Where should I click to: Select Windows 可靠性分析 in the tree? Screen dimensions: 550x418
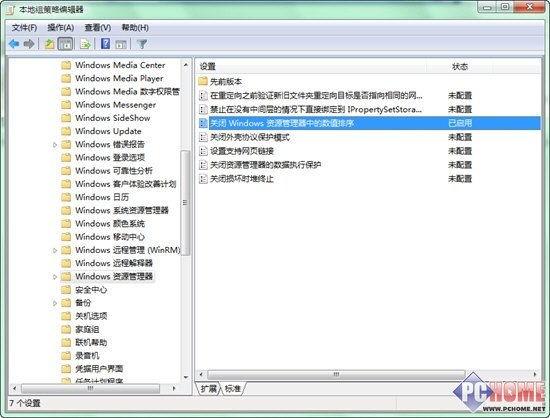(x=114, y=171)
